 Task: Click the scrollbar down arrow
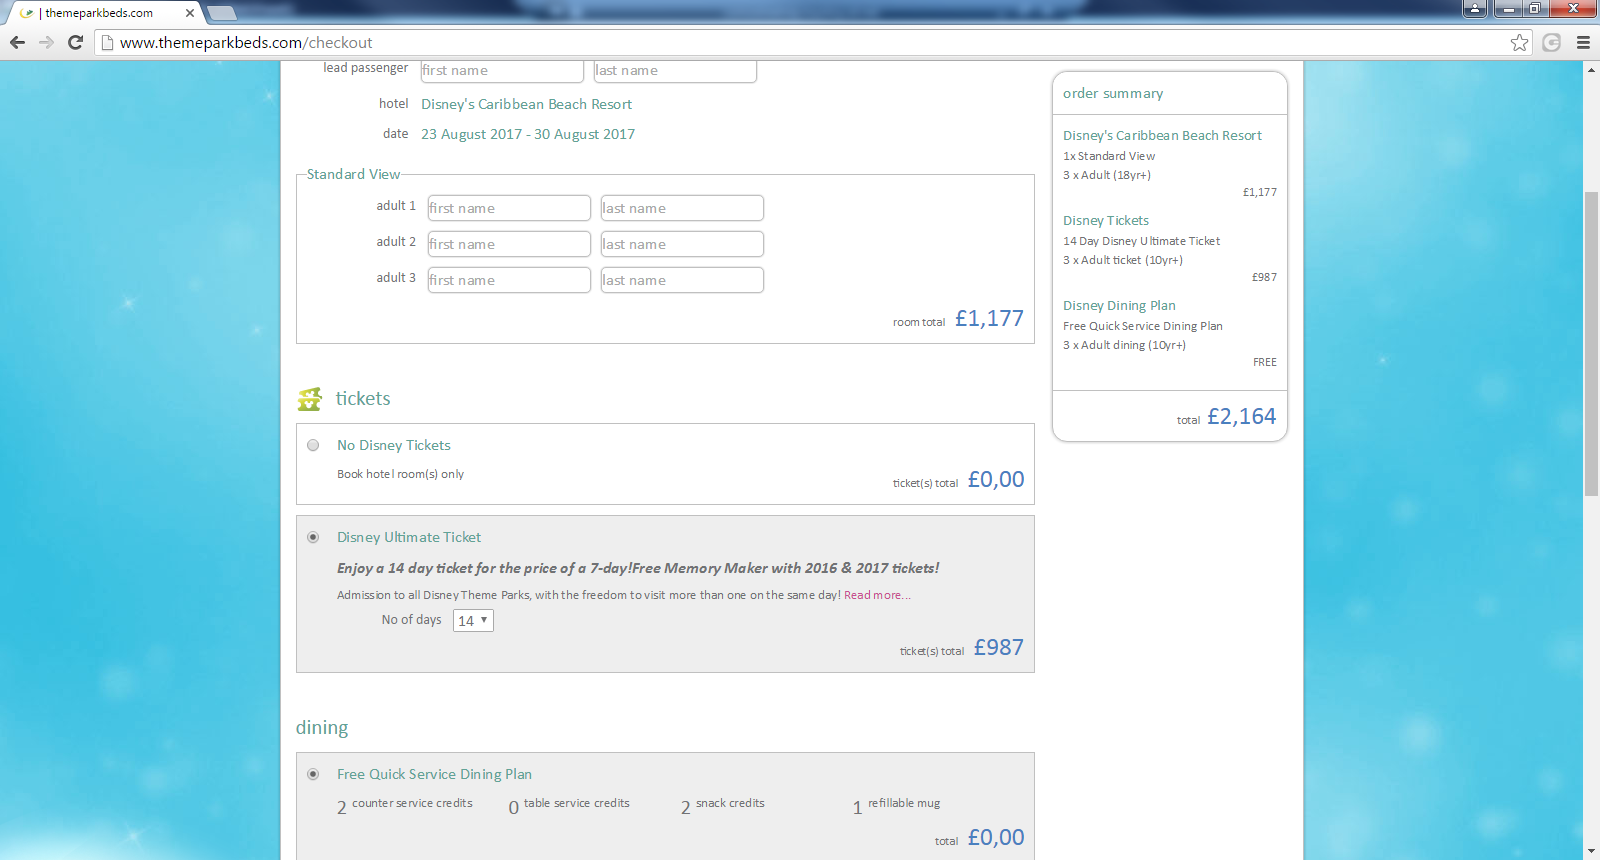coord(1591,851)
